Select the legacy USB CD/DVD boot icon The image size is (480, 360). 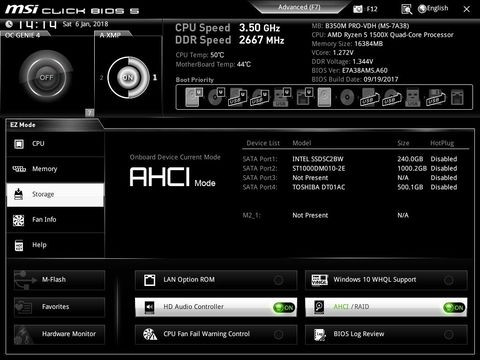(391, 97)
